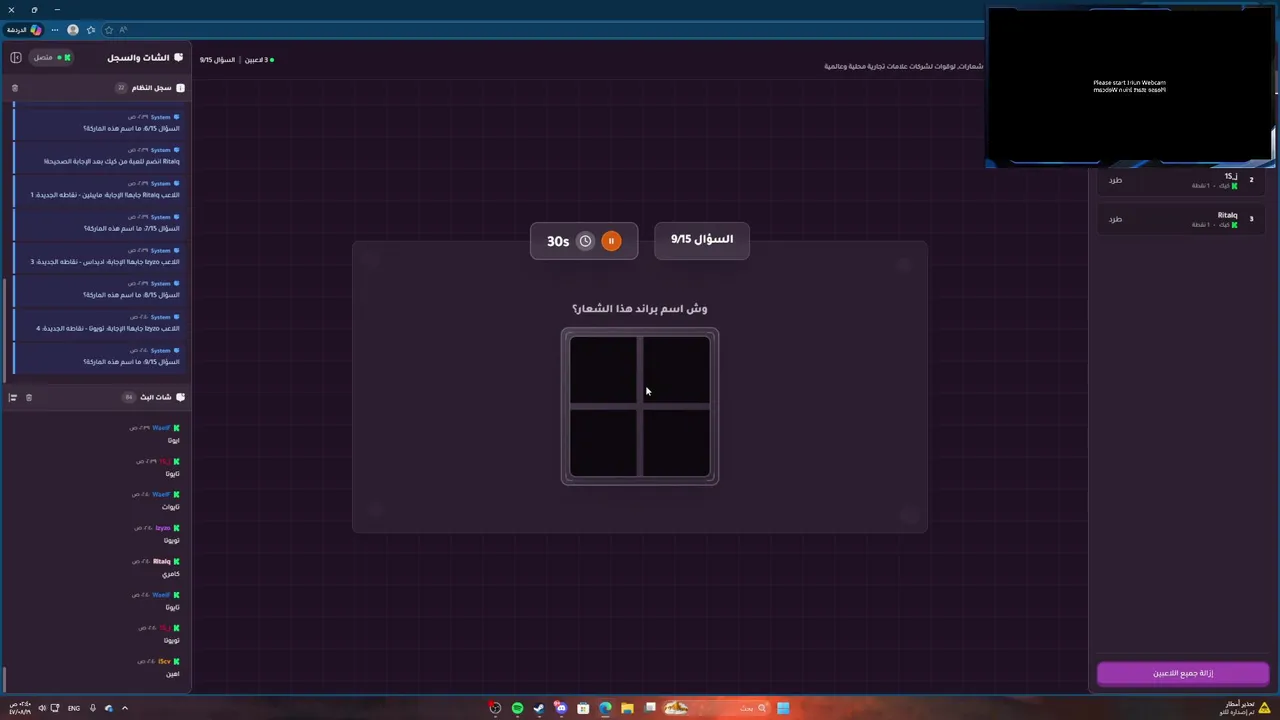Clear the stream chat with trash icon
Viewport: 1280px width, 720px height.
(x=29, y=398)
